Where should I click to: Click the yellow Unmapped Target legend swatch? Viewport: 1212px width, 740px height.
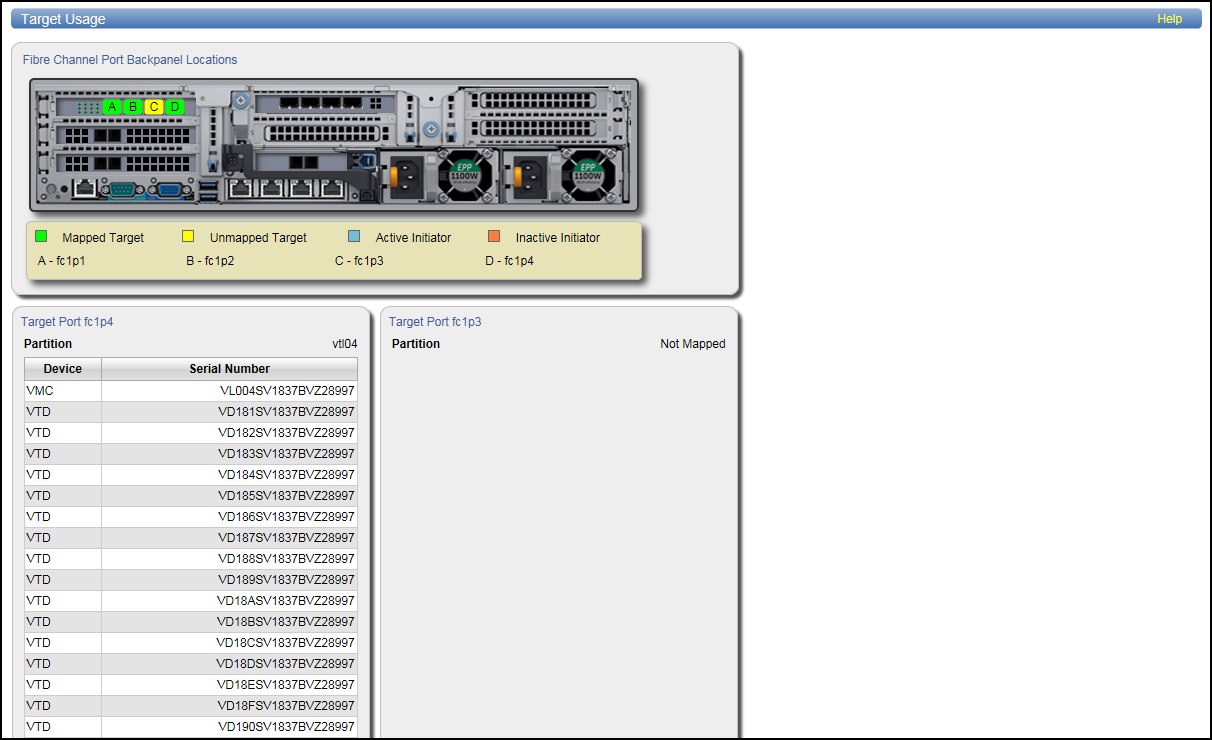pos(188,237)
